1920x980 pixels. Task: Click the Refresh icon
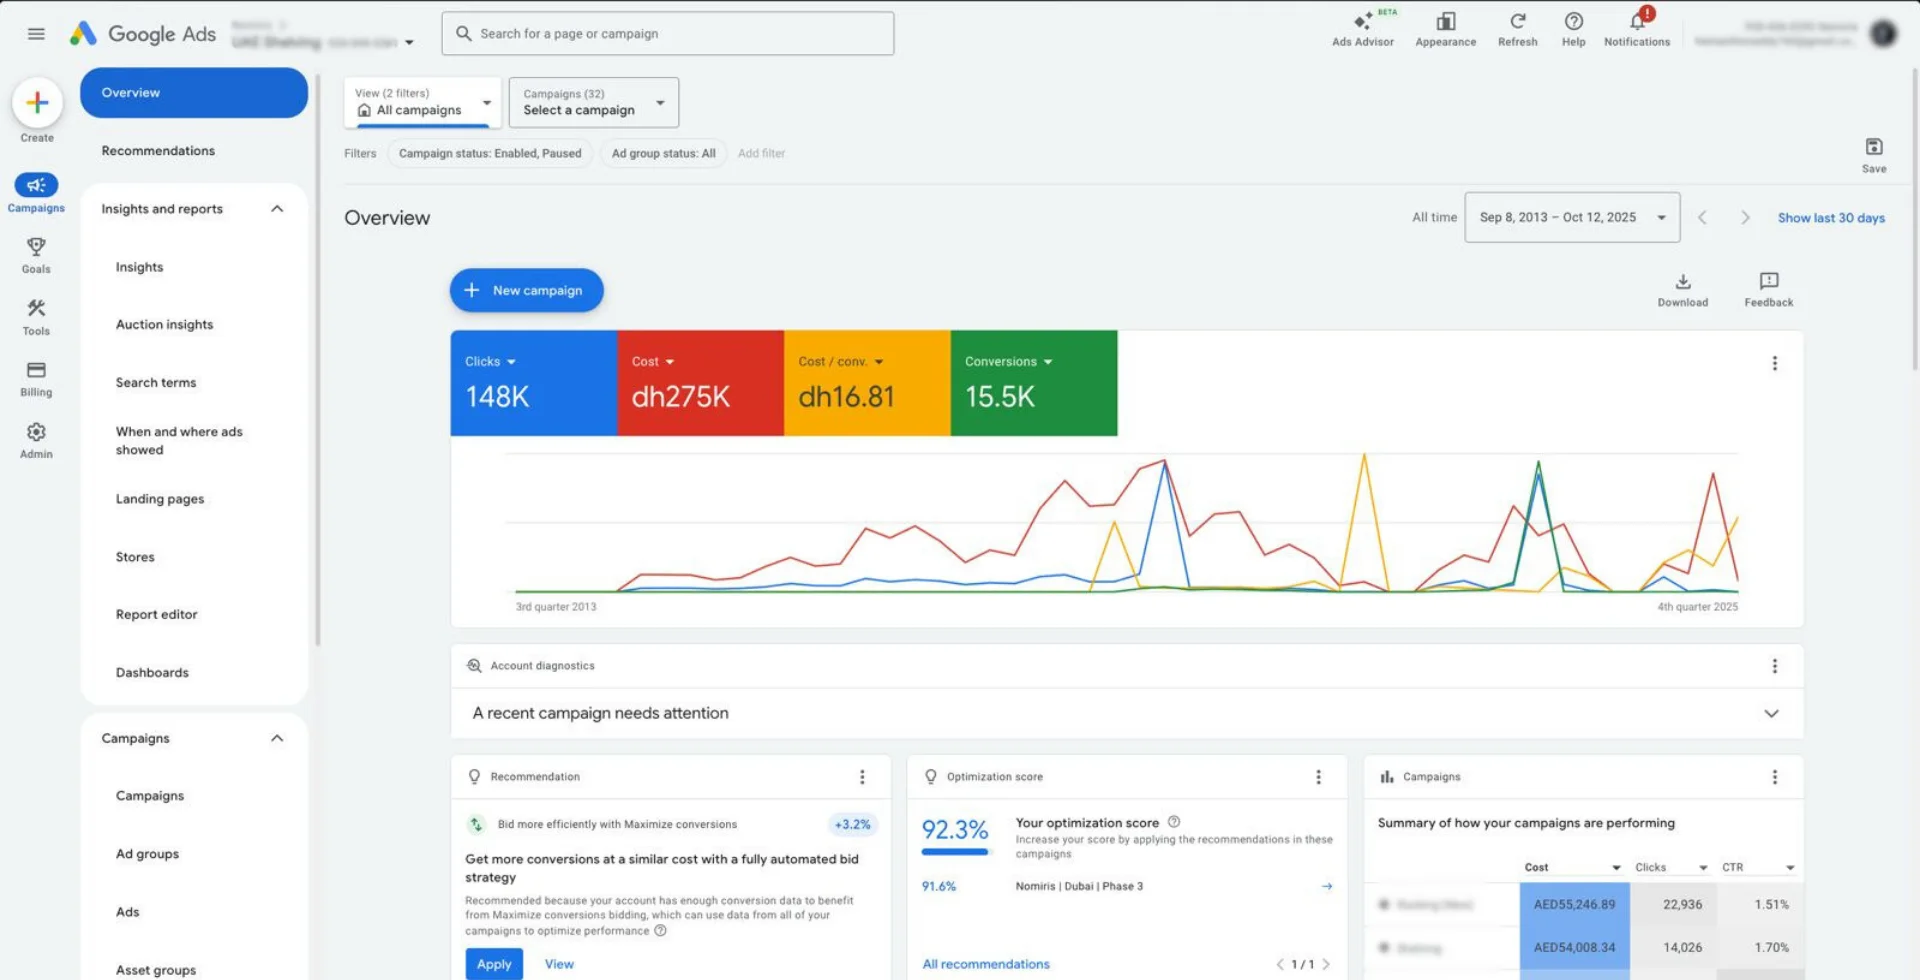(1517, 22)
